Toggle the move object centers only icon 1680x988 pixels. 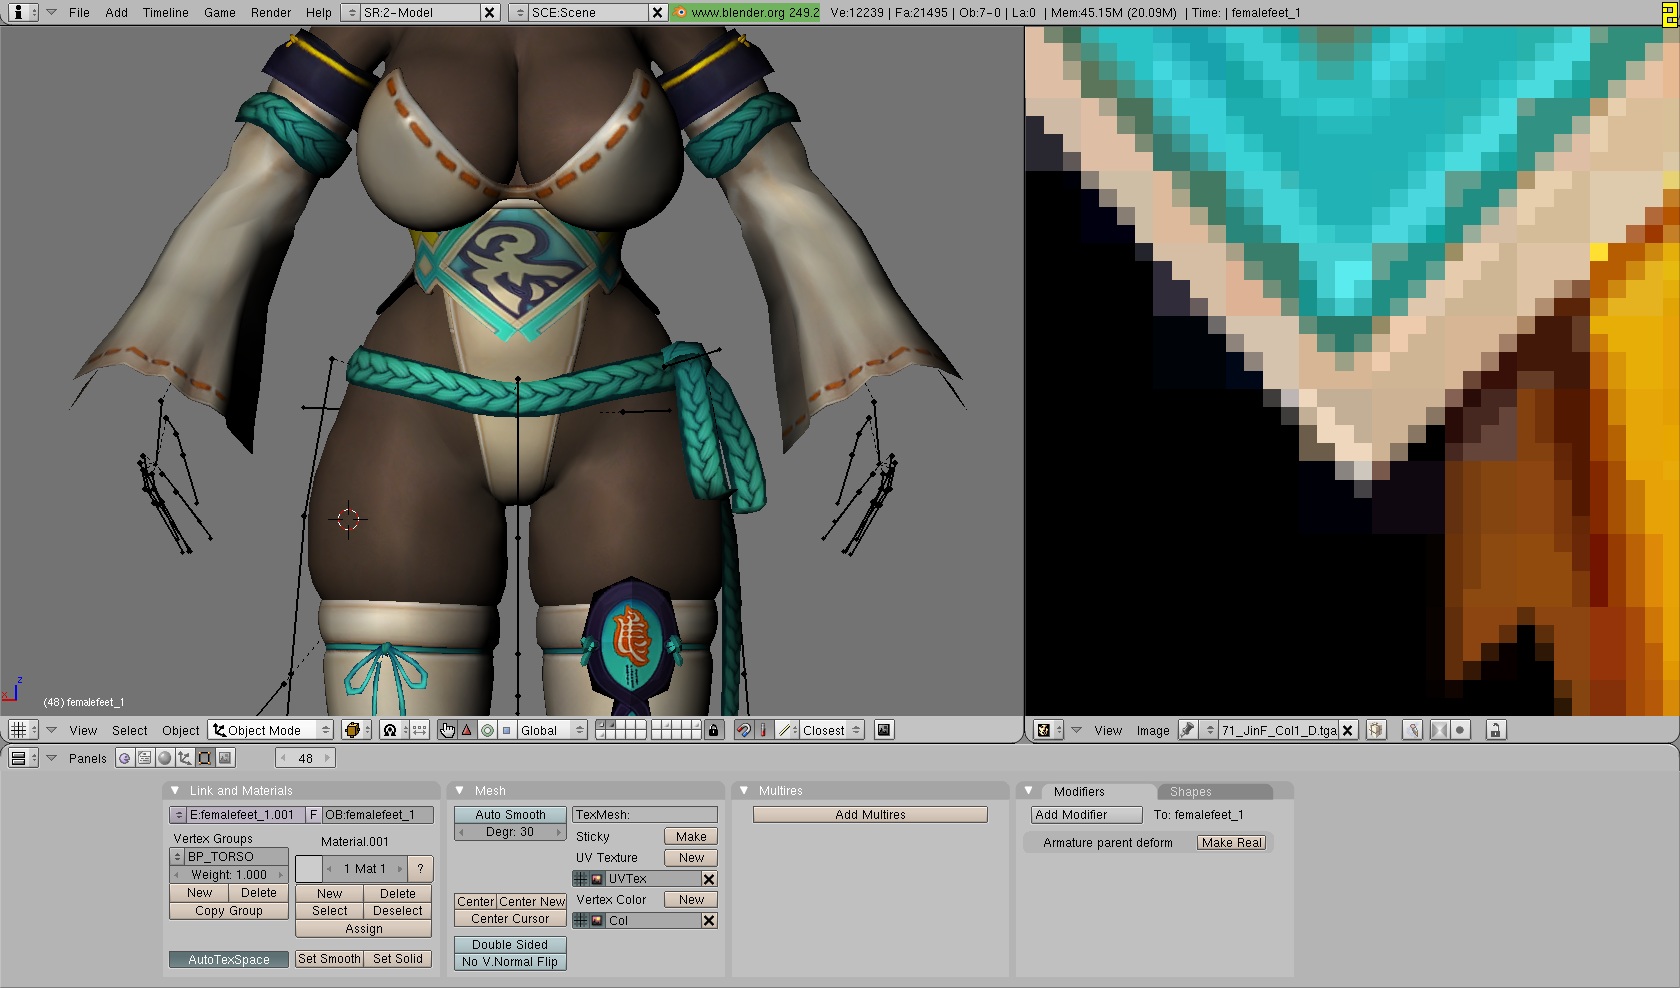tap(420, 730)
